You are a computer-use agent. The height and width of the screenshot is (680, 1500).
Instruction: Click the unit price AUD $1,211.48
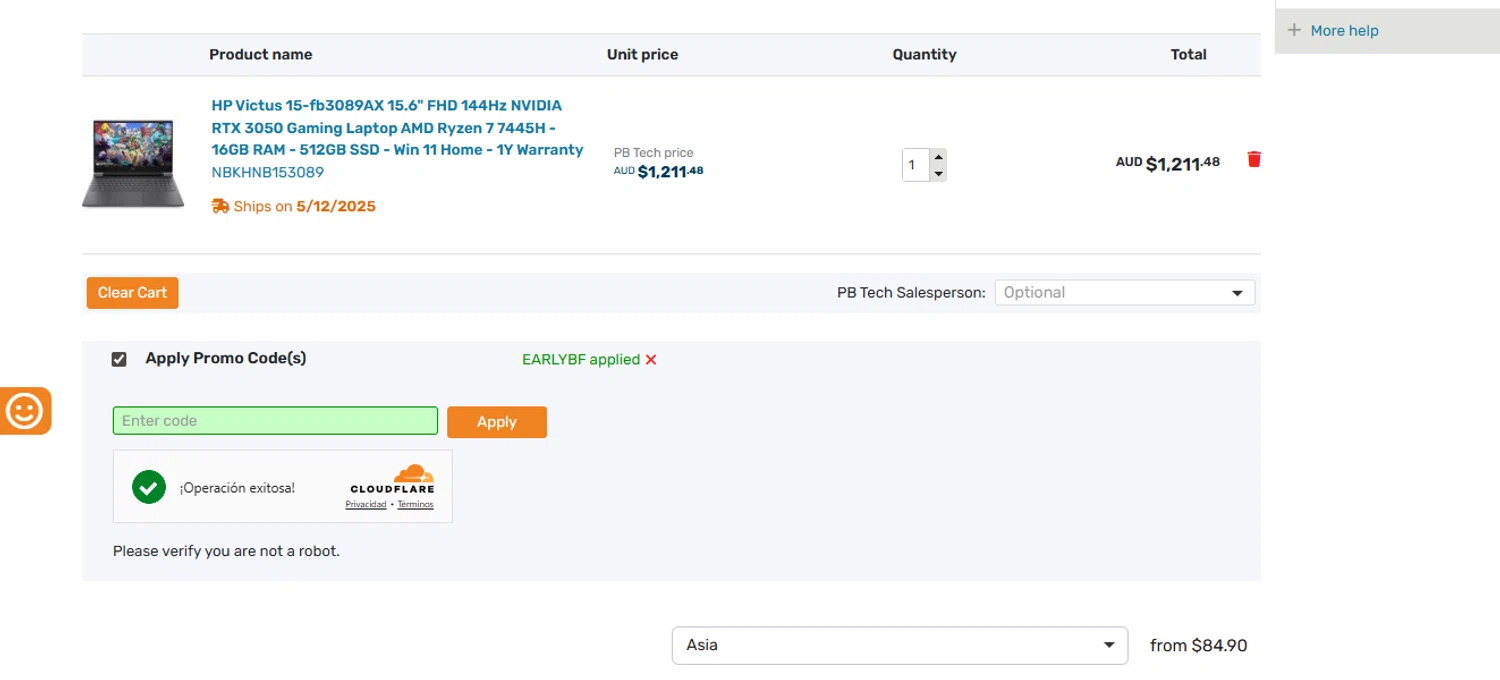click(659, 171)
